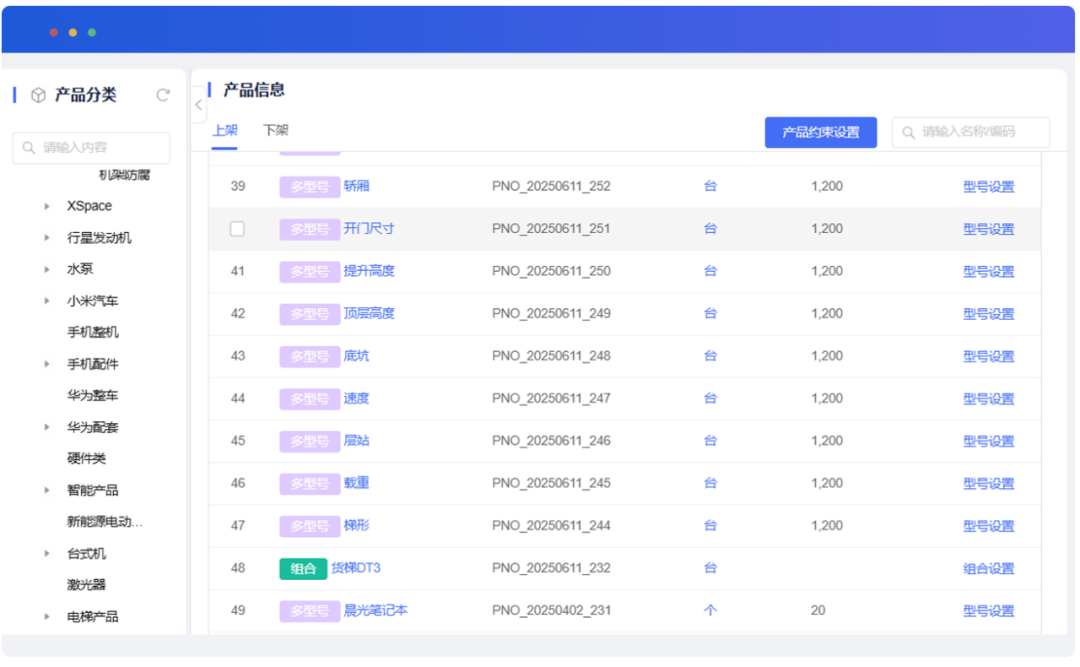The height and width of the screenshot is (667, 1080).
Task: Collapse the sidebar with the left chevron handle
Action: (x=198, y=105)
